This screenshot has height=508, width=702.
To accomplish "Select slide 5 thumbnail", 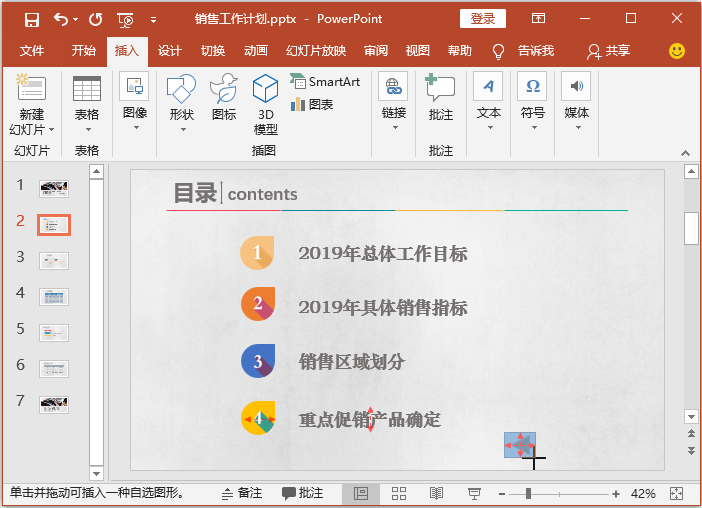I will coord(54,333).
